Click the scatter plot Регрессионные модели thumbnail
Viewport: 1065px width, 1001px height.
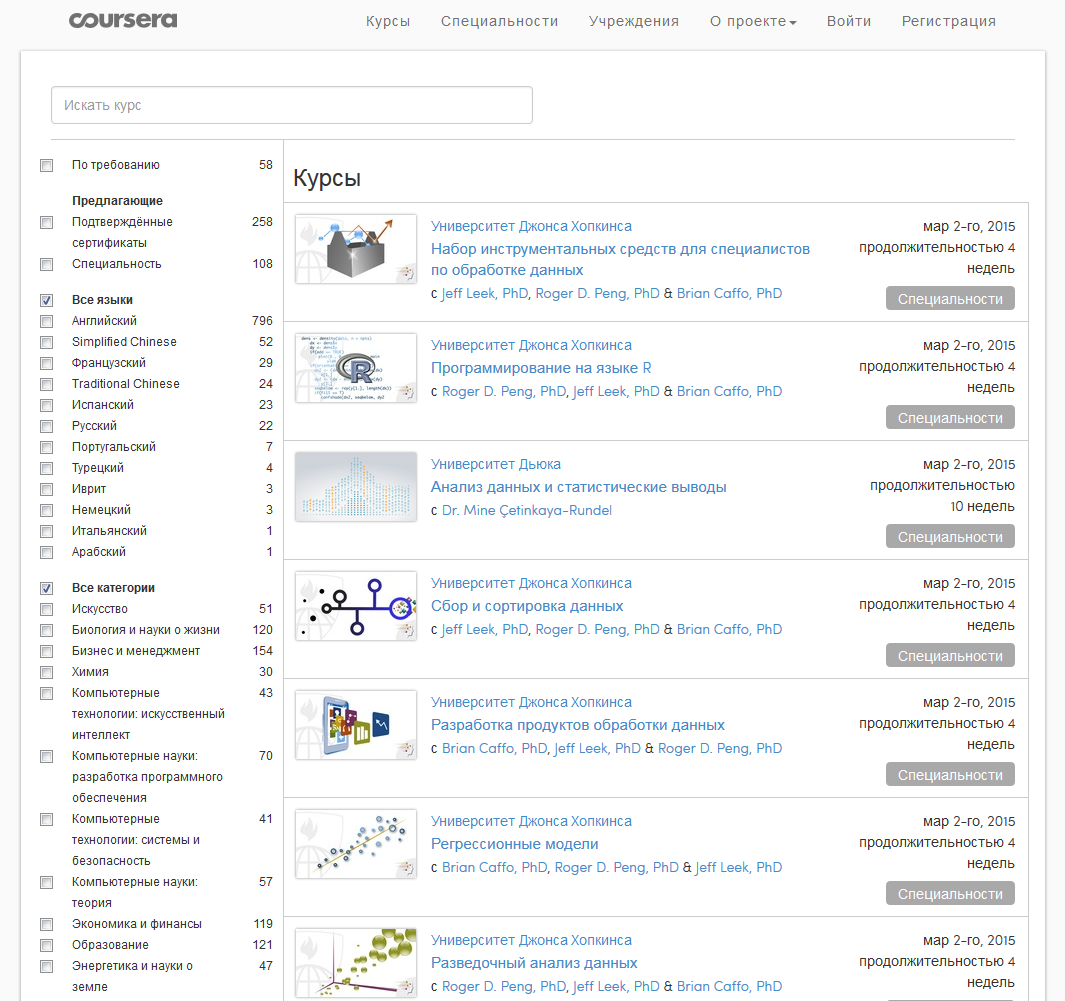(356, 843)
